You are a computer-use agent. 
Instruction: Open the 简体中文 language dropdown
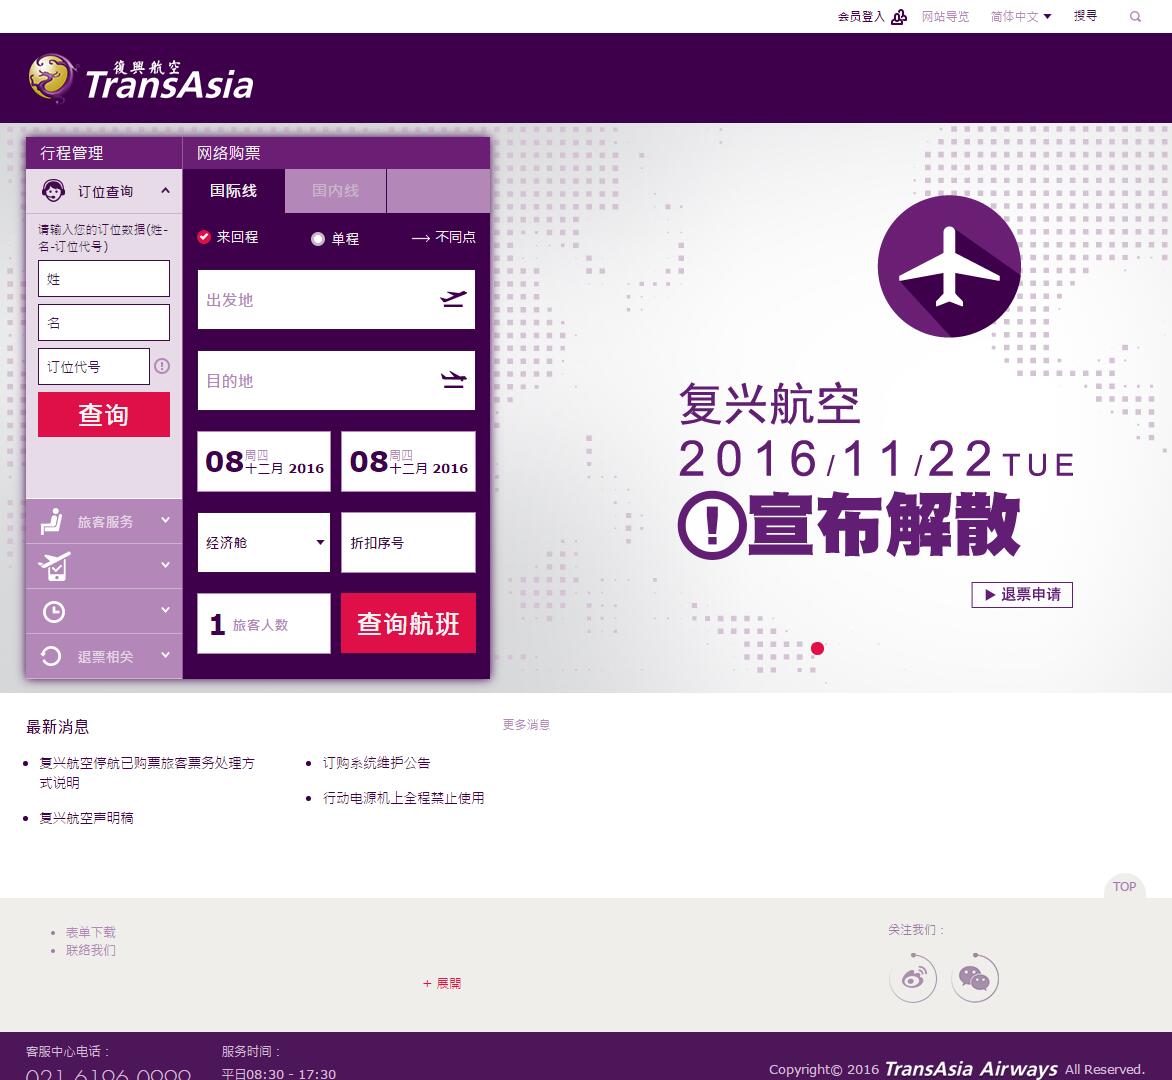tap(1021, 16)
